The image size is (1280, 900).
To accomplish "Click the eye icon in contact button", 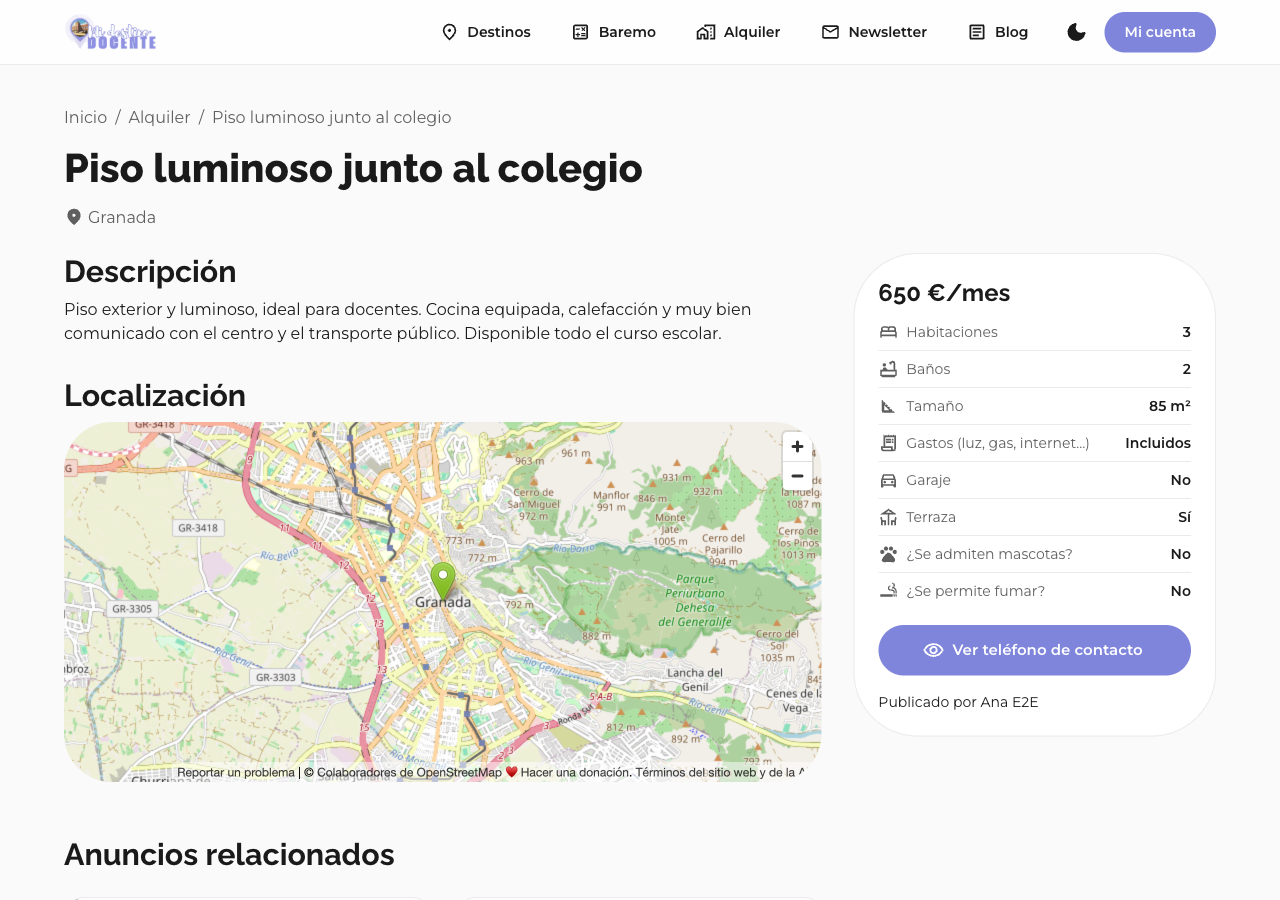I will 933,650.
